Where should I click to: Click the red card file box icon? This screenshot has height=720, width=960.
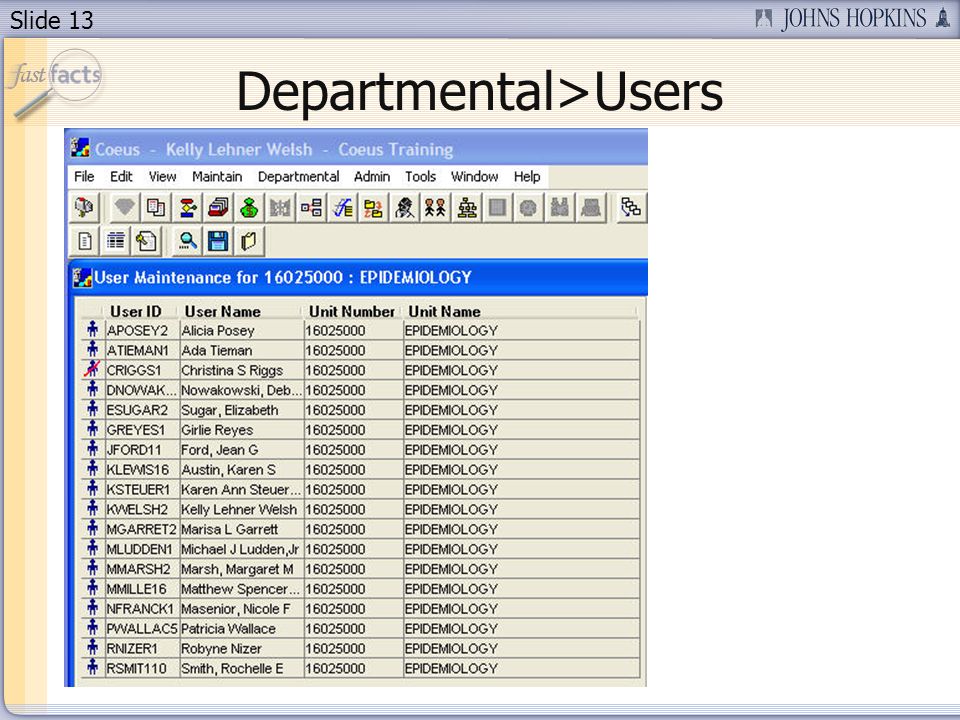pos(219,208)
